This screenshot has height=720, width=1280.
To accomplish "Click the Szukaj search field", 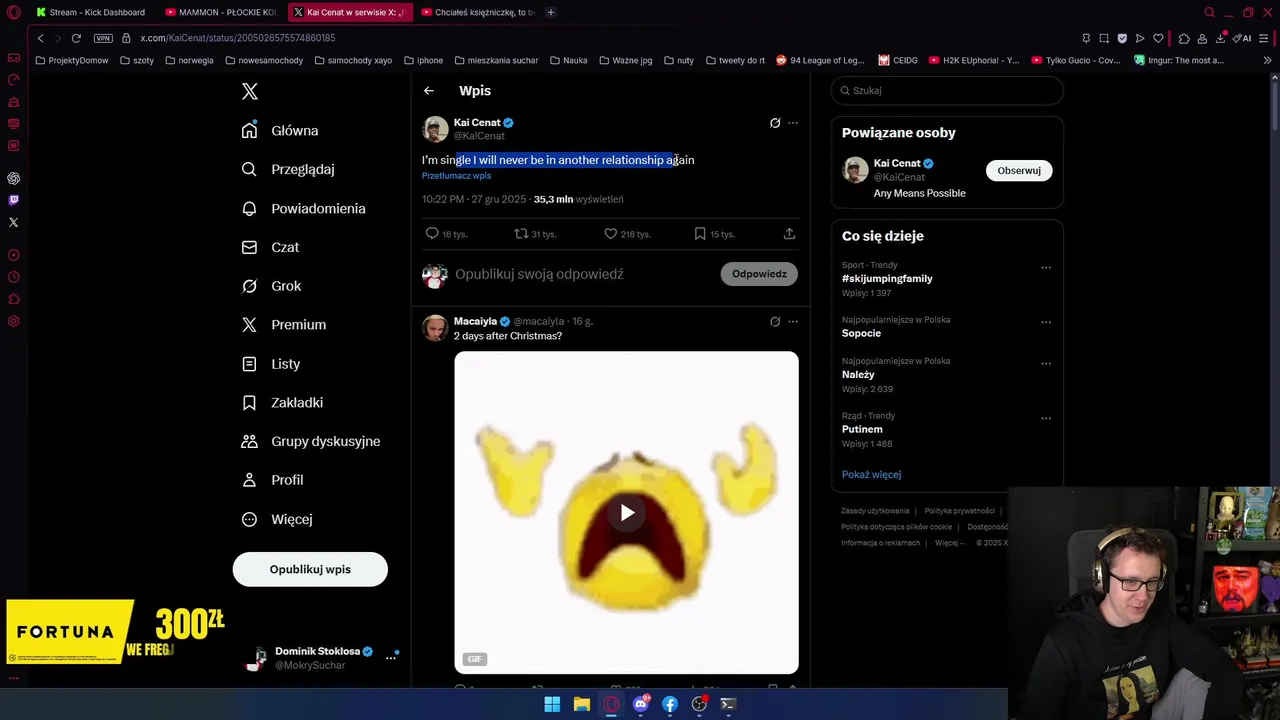I will tap(947, 91).
